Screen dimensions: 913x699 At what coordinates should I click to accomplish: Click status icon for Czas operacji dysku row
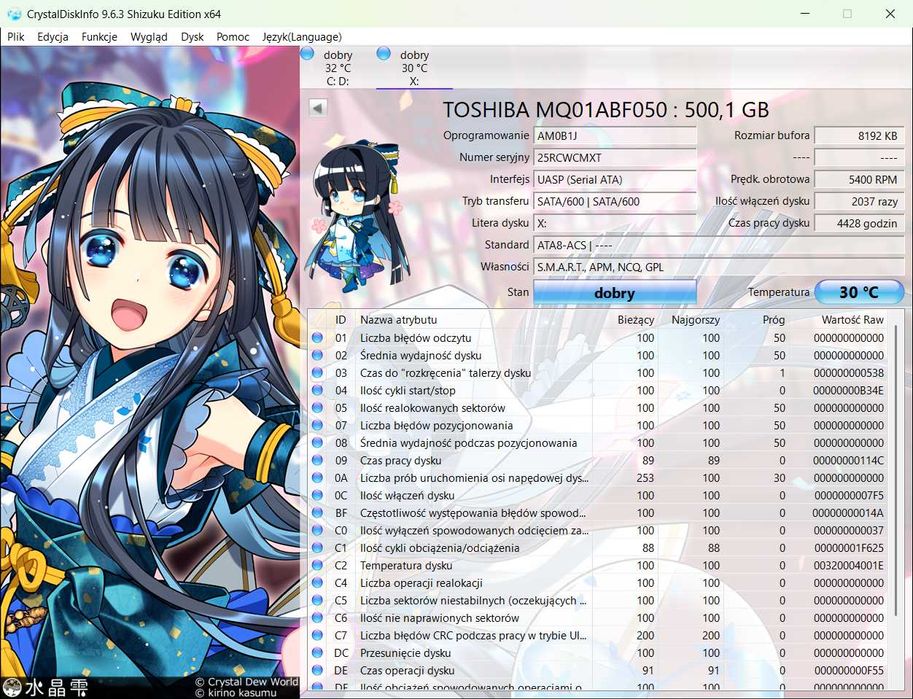point(317,669)
